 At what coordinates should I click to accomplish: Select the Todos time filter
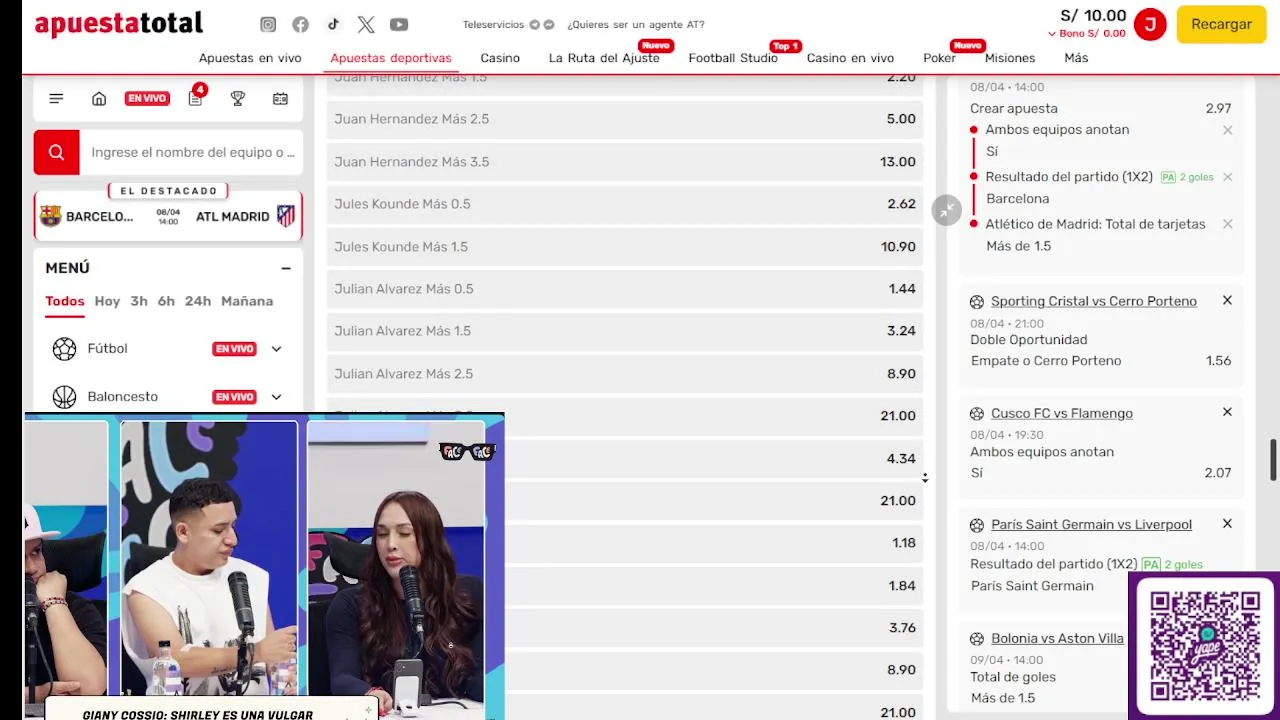(x=65, y=301)
